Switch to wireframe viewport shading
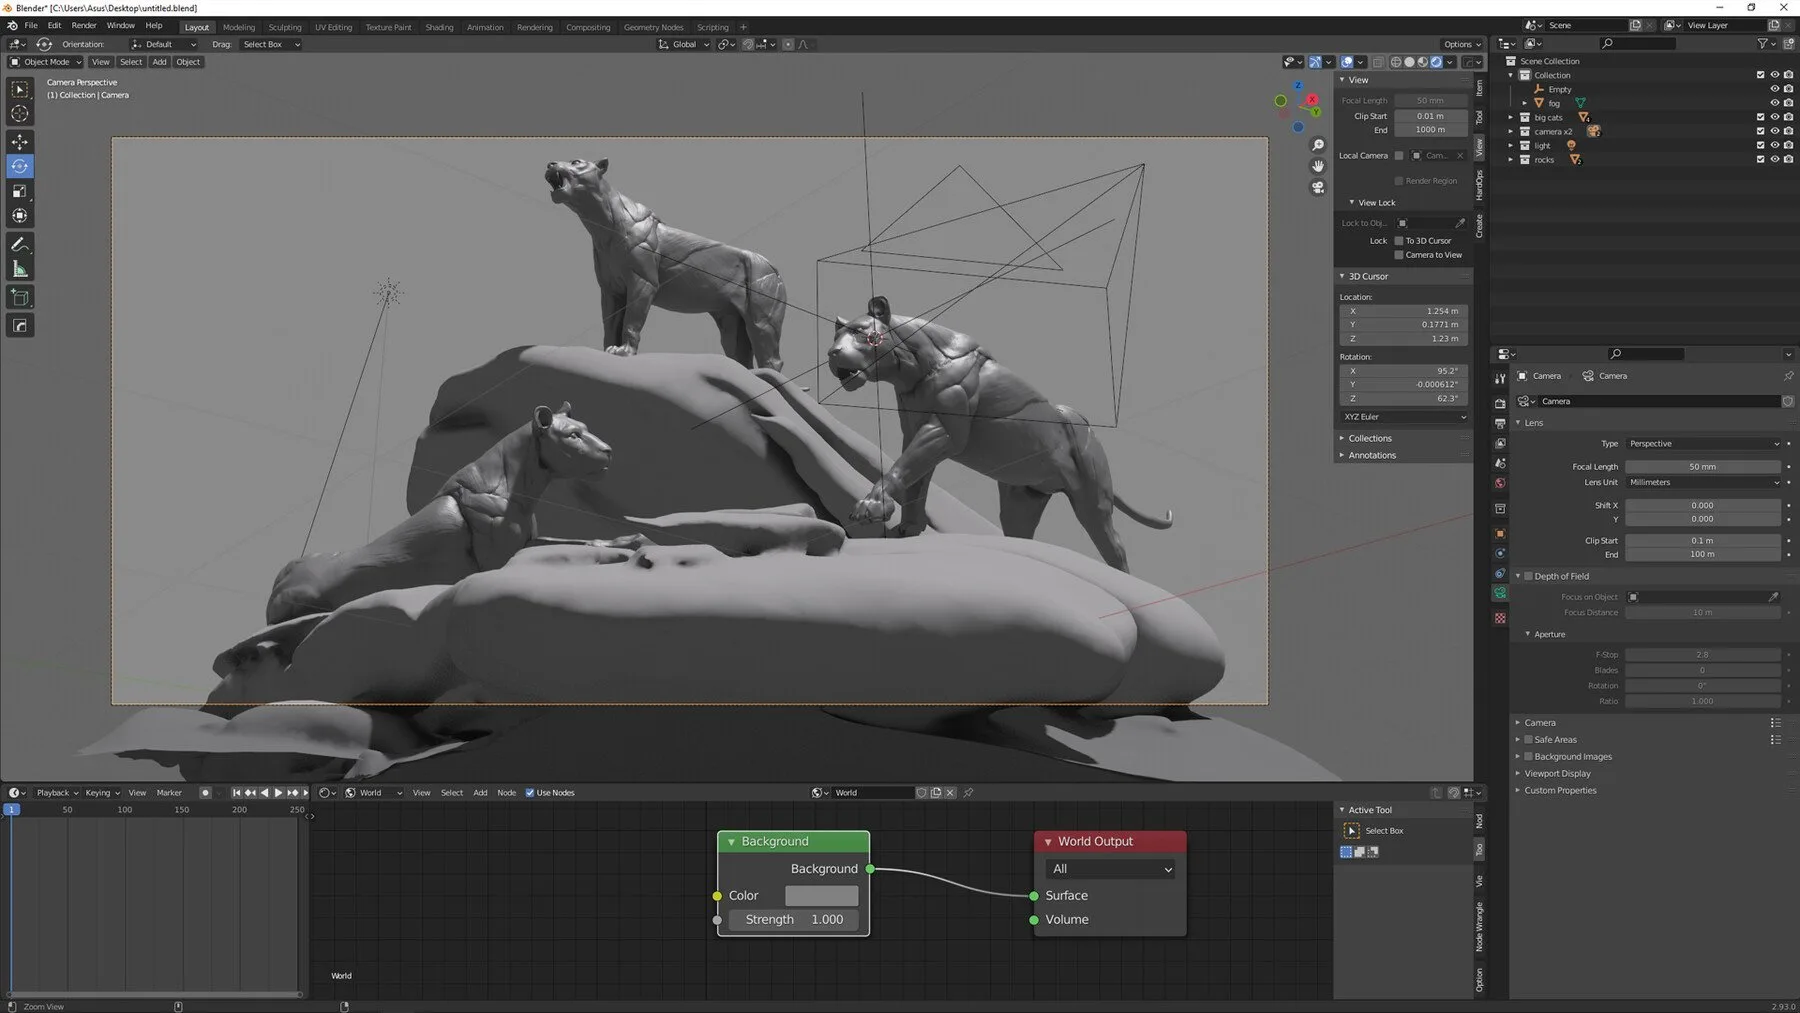This screenshot has height=1013, width=1800. [x=1396, y=62]
